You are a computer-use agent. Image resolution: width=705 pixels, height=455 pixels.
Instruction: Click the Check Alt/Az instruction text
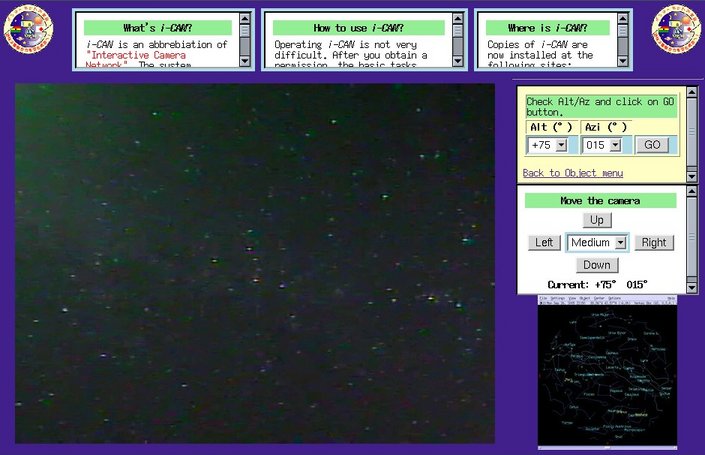(x=601, y=107)
